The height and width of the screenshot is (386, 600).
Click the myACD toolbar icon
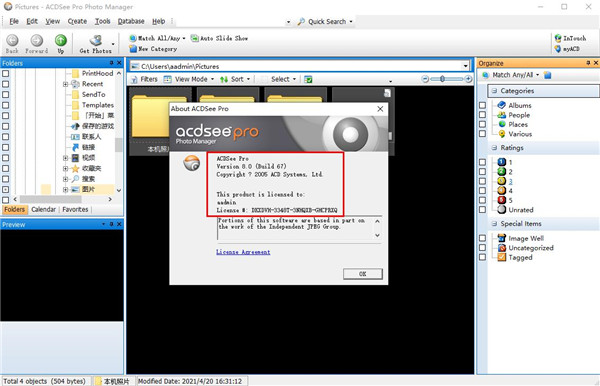558,49
